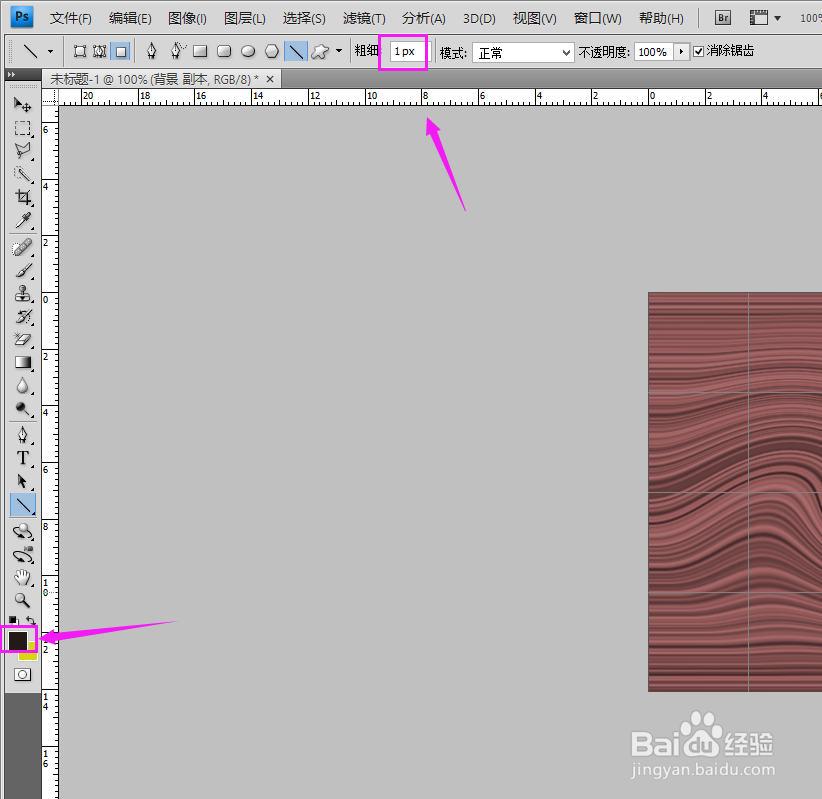Select the Eyedropper tool
Screen dimensions: 822x799
tap(22, 220)
